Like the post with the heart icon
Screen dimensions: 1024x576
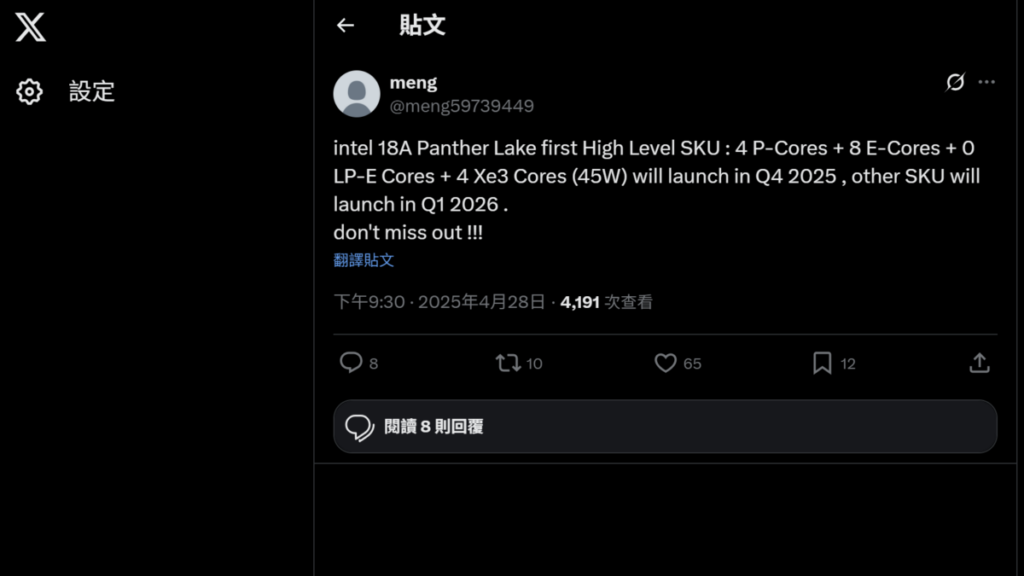point(665,362)
